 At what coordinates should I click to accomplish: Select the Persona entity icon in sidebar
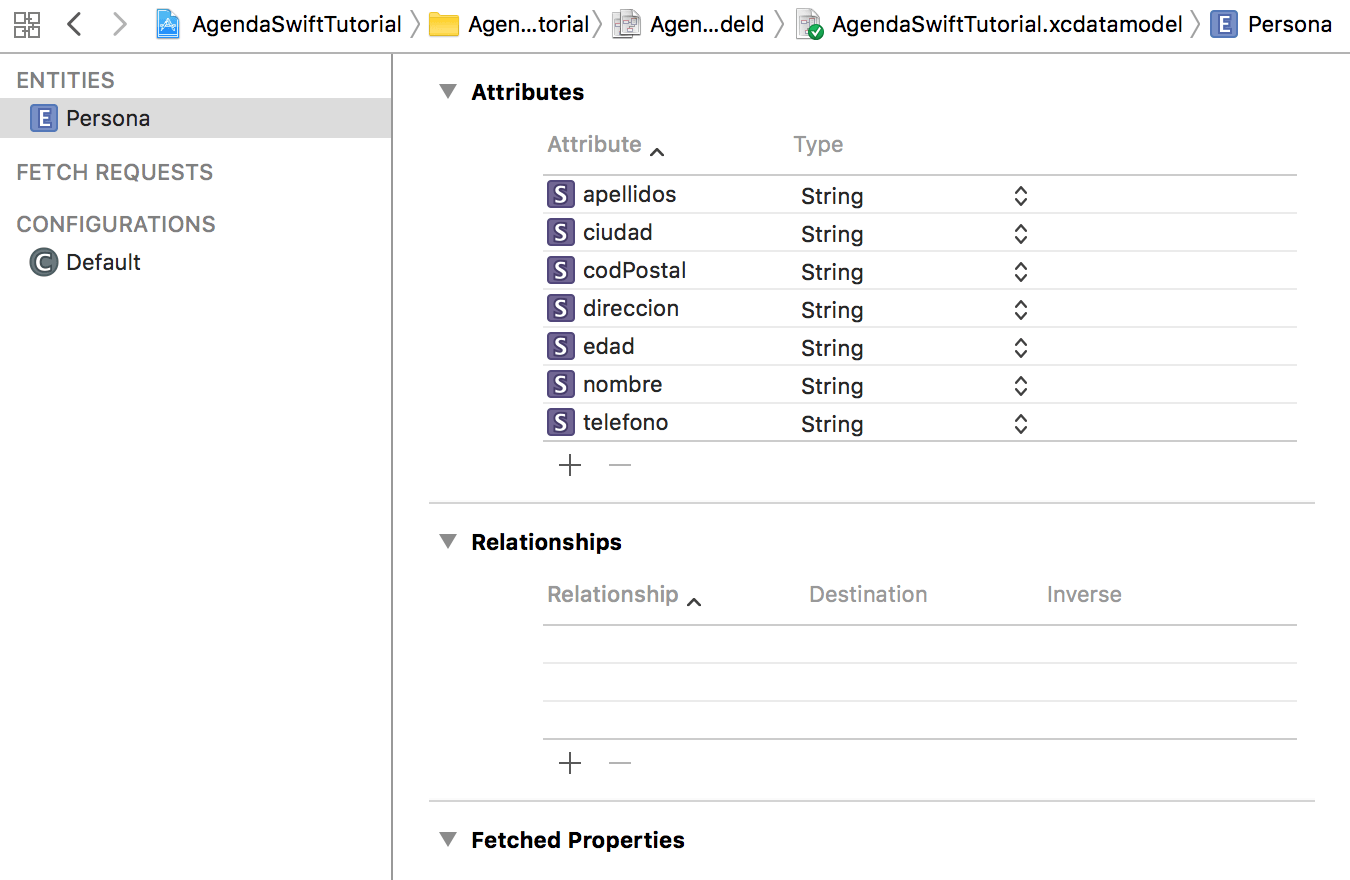pos(43,117)
